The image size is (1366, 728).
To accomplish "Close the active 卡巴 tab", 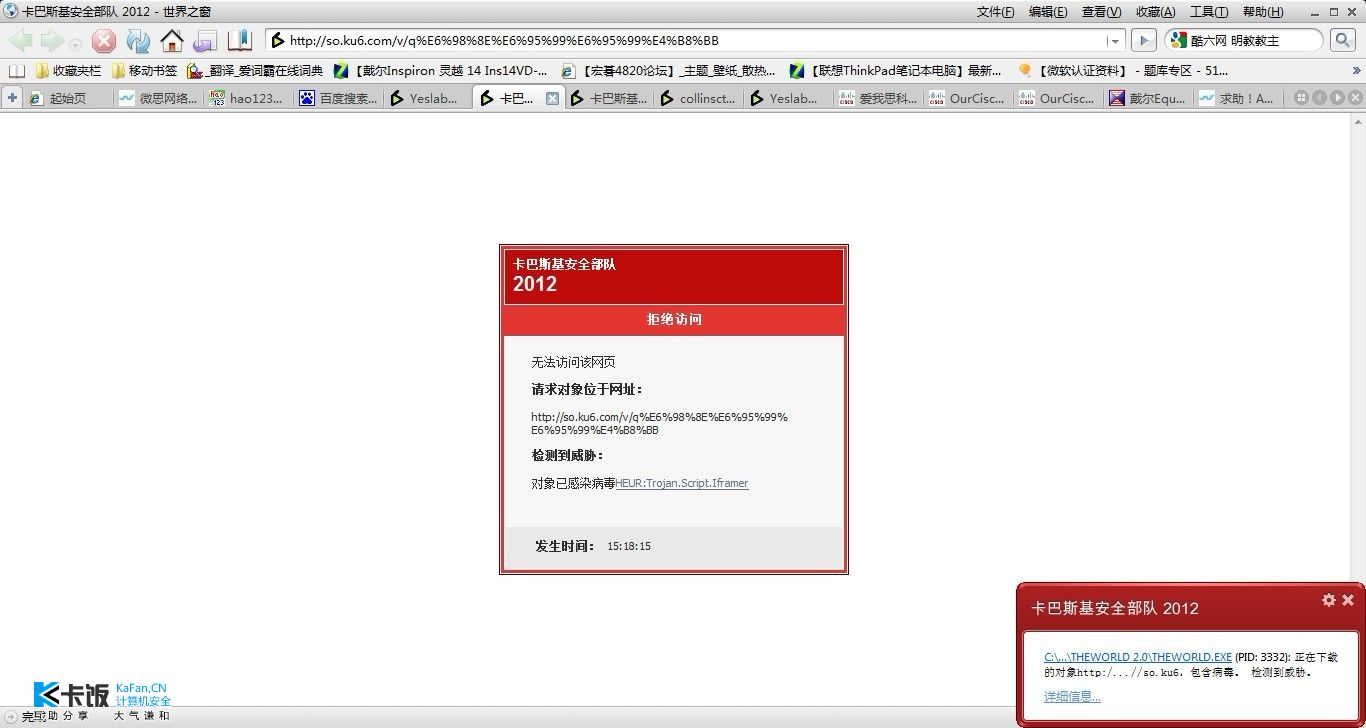I will point(552,98).
